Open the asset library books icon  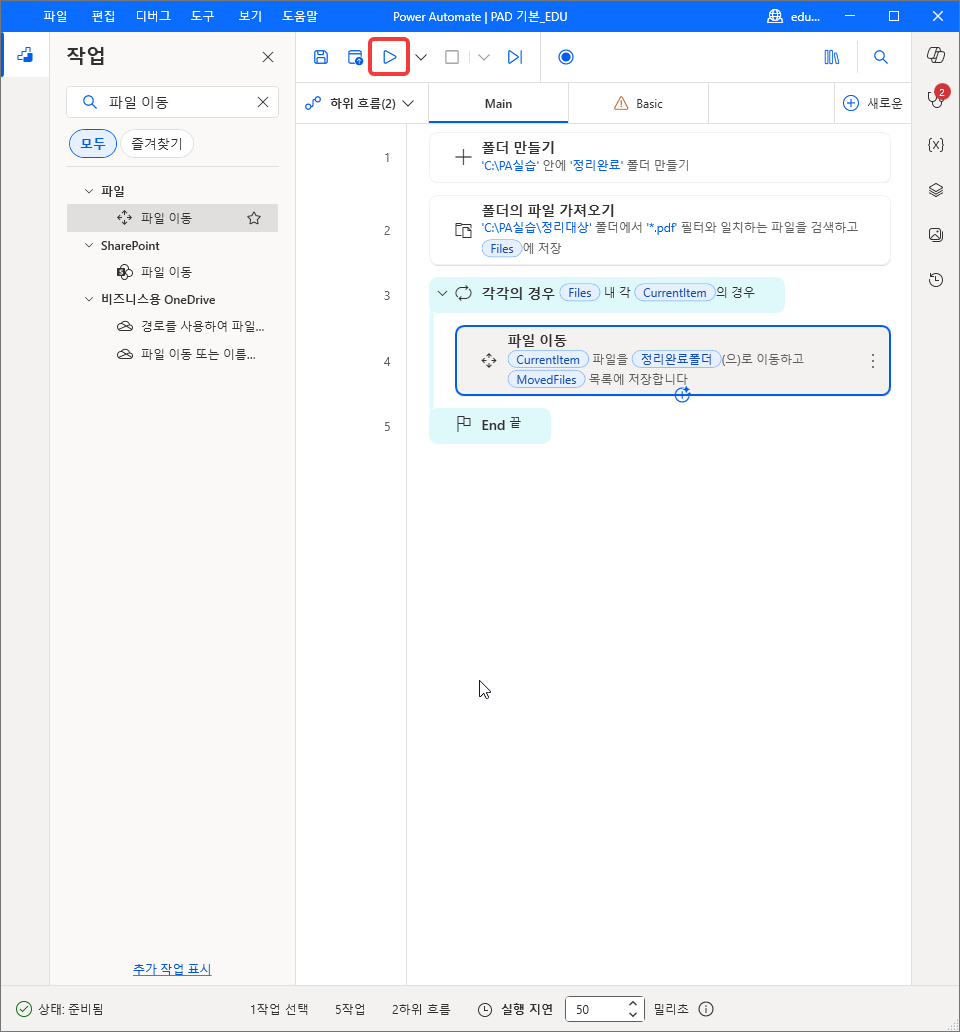(832, 57)
